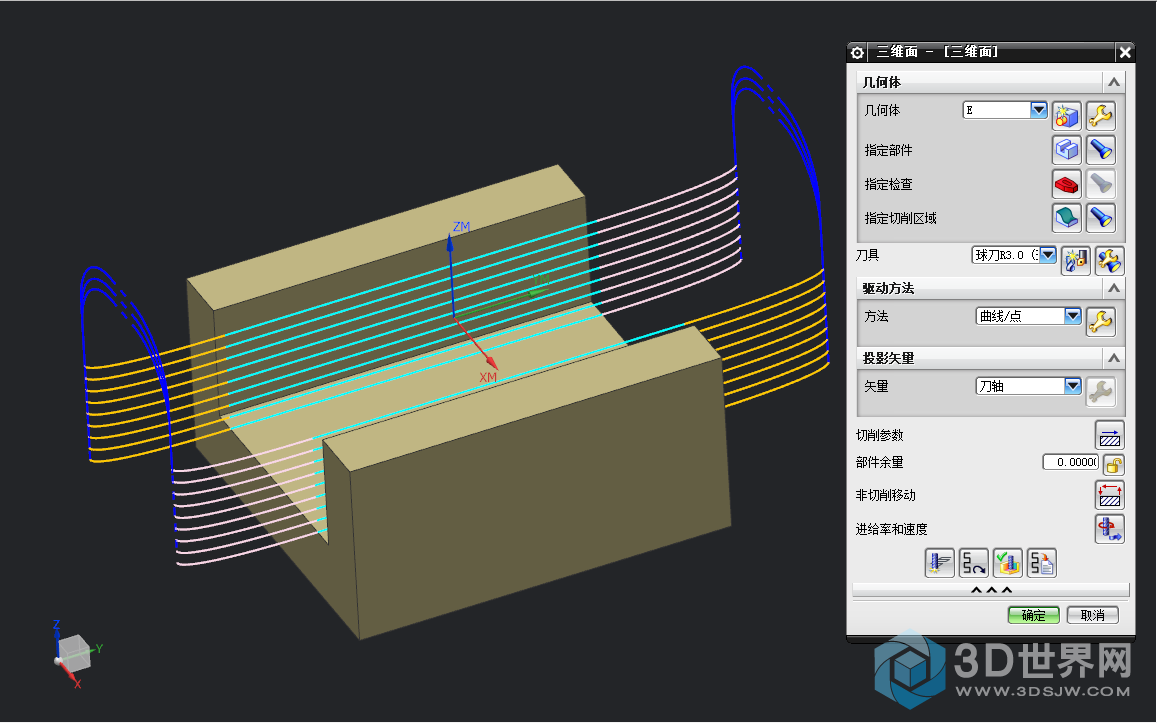The width and height of the screenshot is (1157, 723).
Task: Select or edit part geometry (指定部件)
Action: pos(1066,150)
